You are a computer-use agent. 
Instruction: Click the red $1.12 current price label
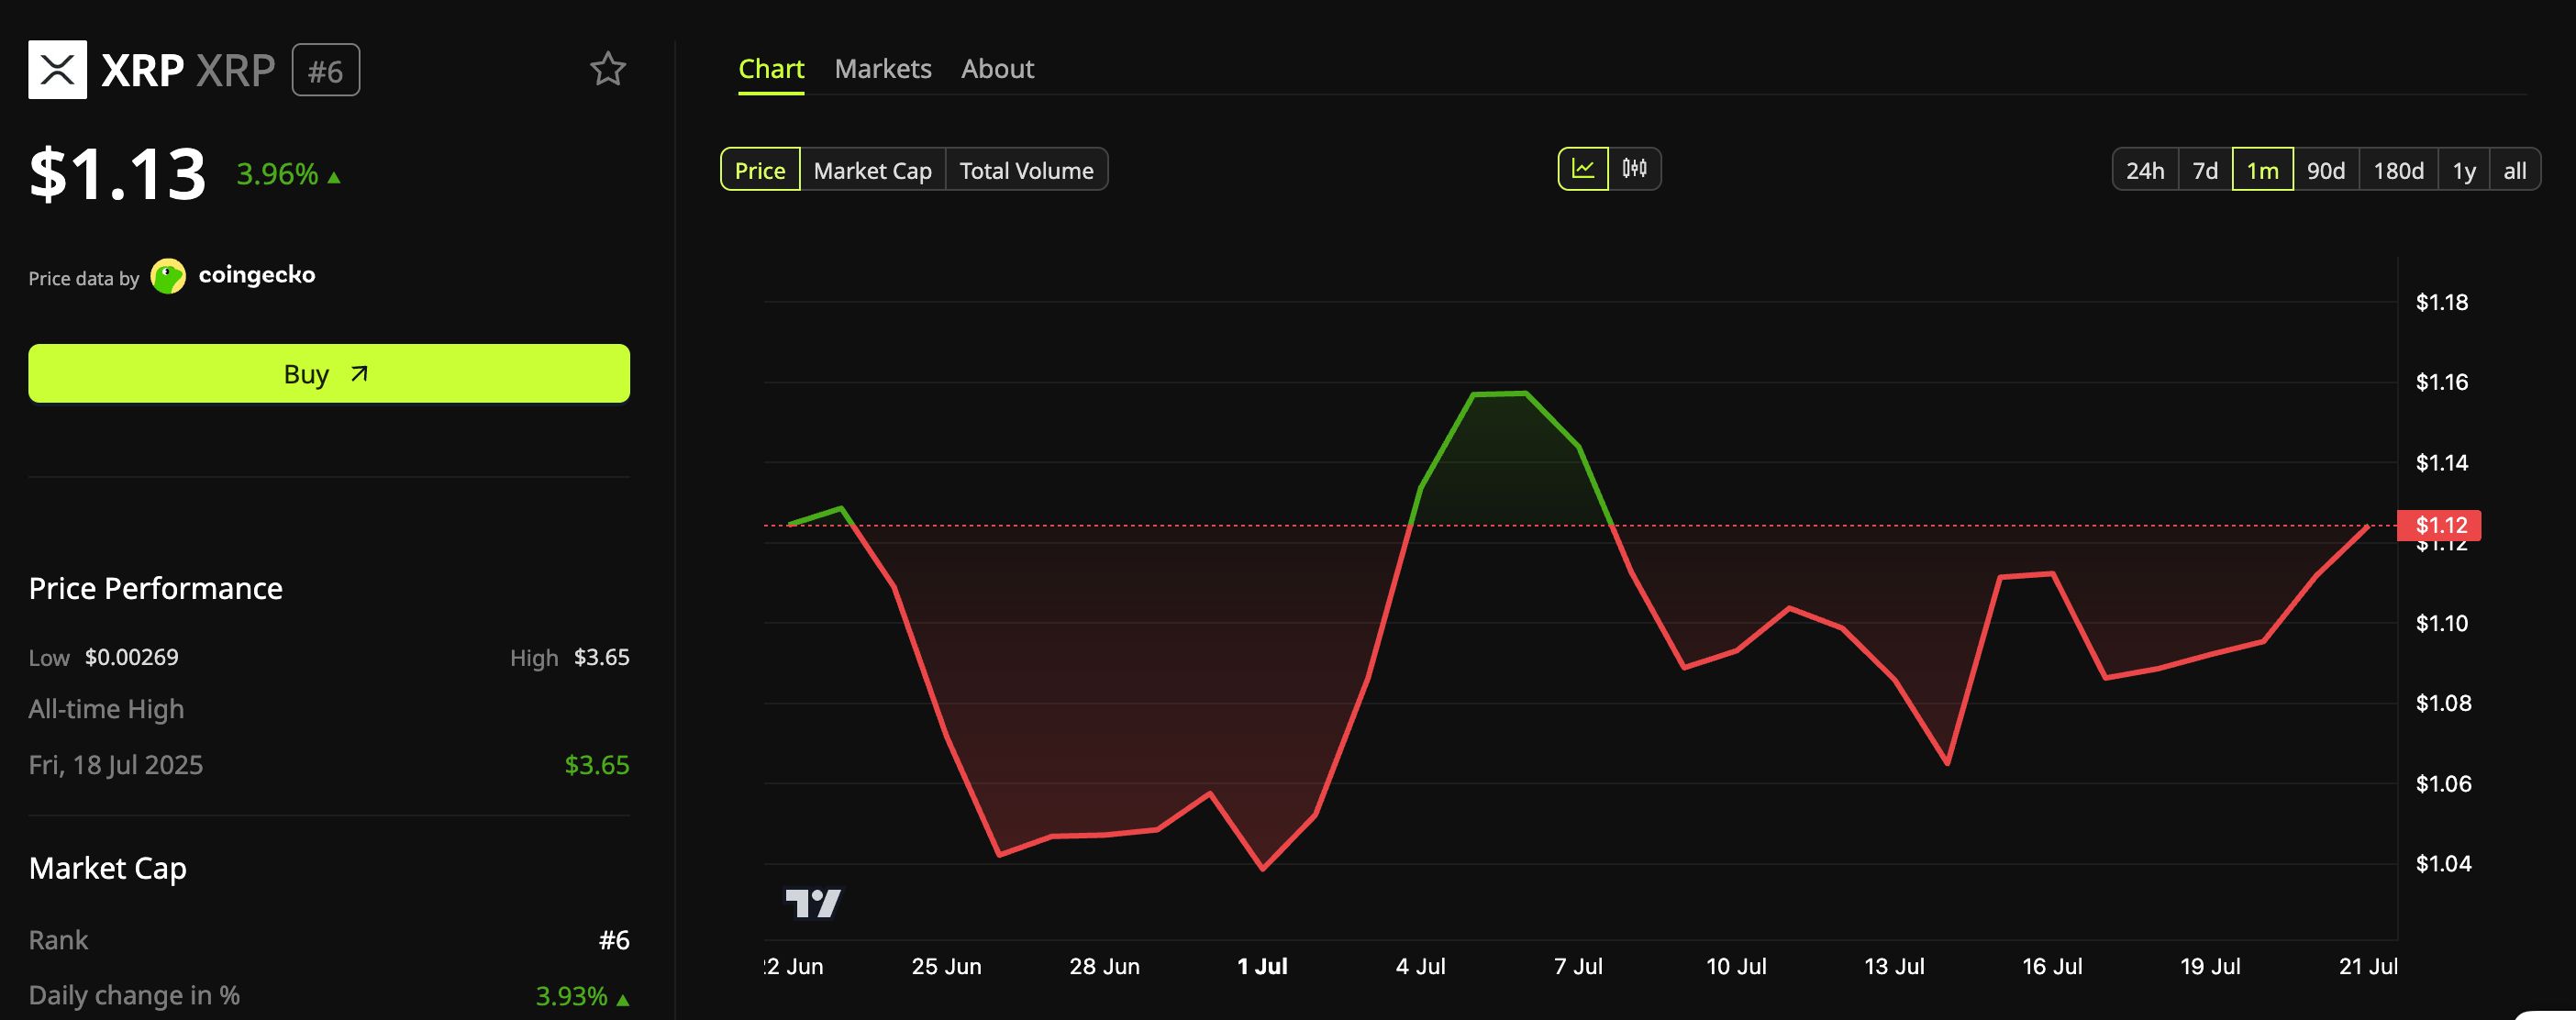[x=2440, y=525]
